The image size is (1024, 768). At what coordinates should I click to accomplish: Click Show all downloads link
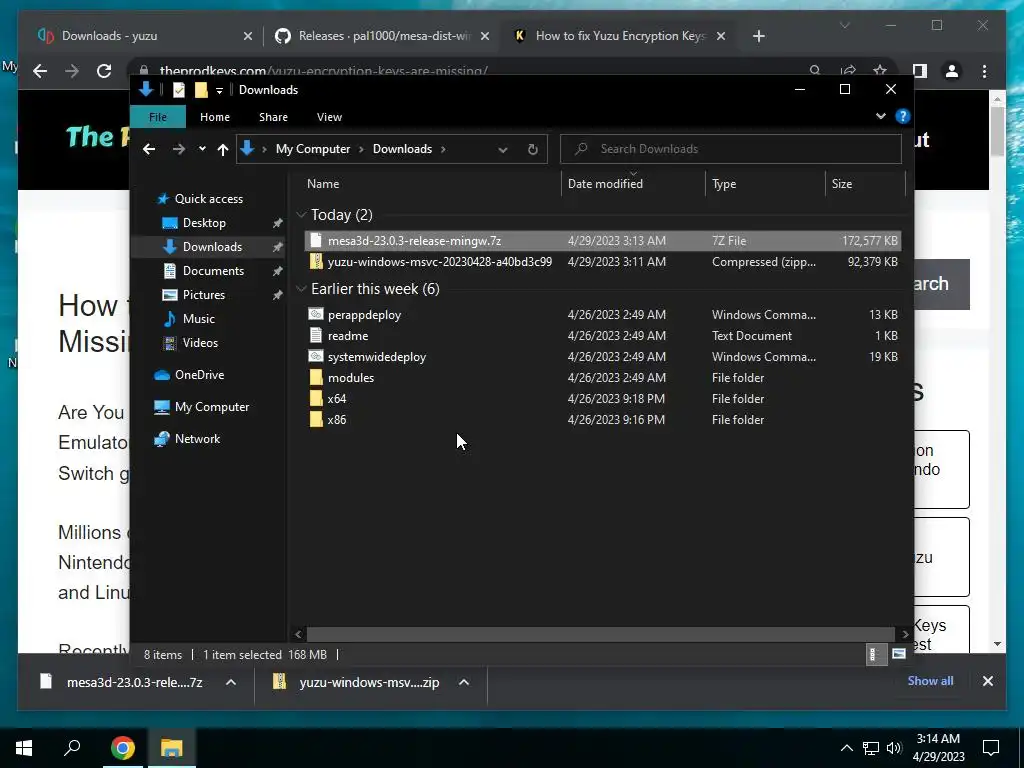point(930,681)
